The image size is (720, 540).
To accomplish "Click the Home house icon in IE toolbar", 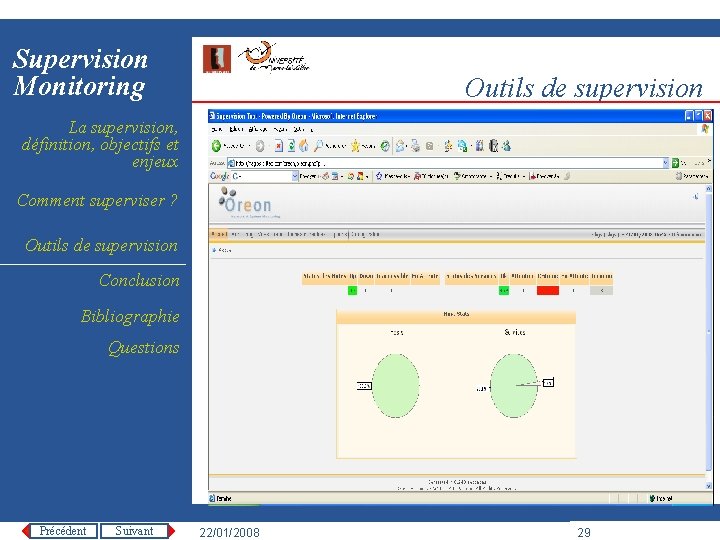I will click(x=304, y=146).
